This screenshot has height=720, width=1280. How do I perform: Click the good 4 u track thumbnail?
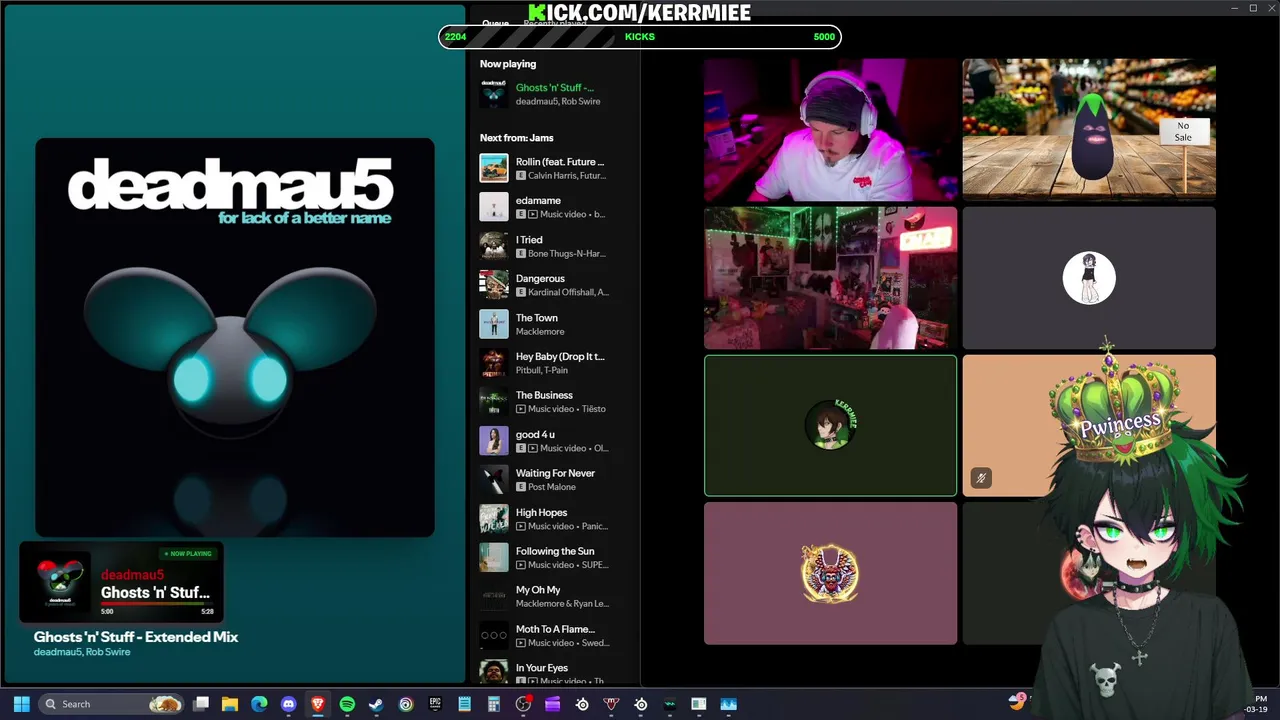coord(494,441)
